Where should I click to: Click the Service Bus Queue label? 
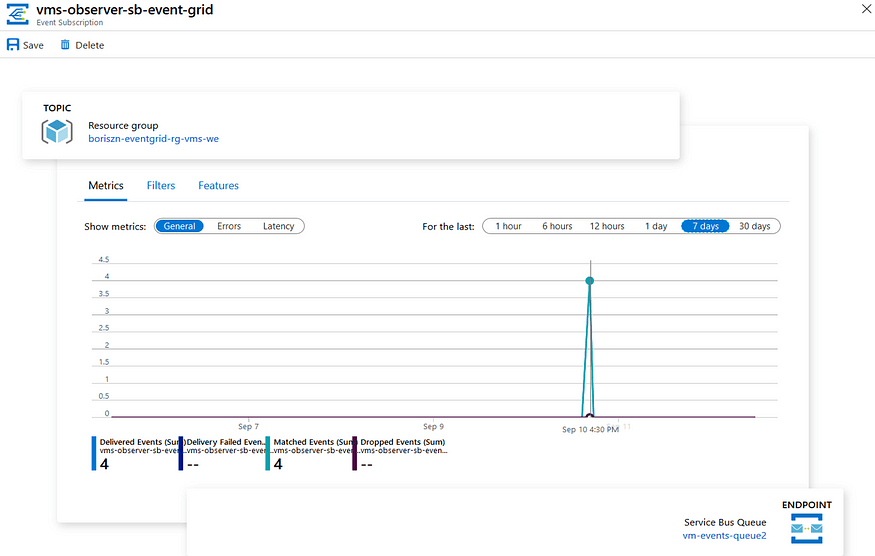(725, 522)
